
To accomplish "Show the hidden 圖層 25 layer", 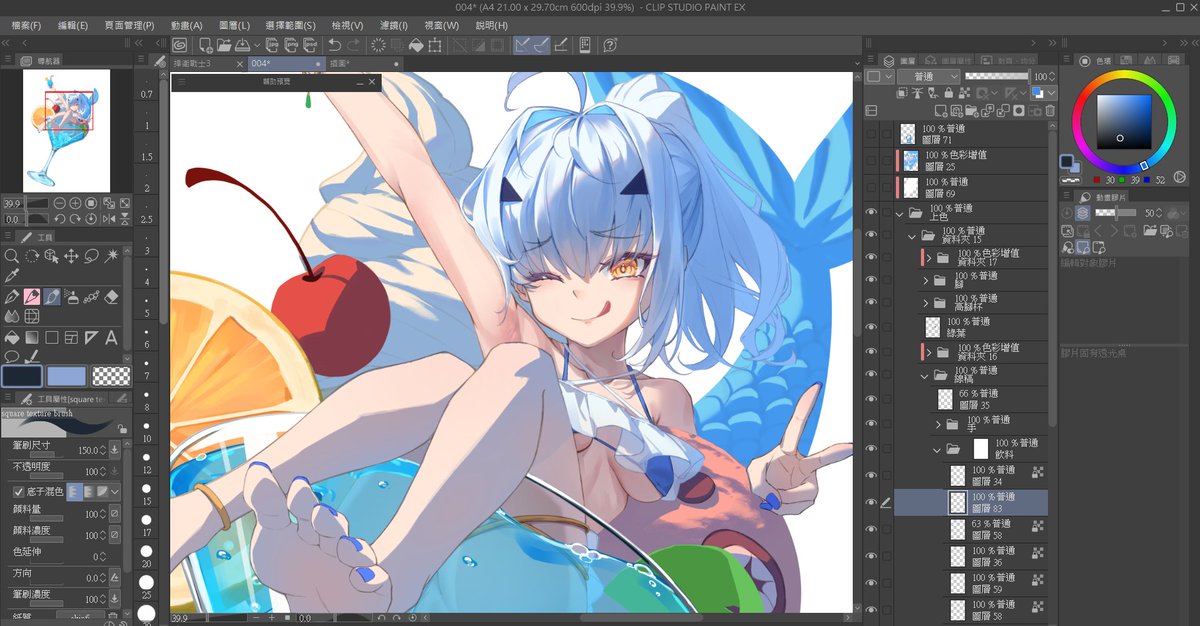I will [x=871, y=160].
